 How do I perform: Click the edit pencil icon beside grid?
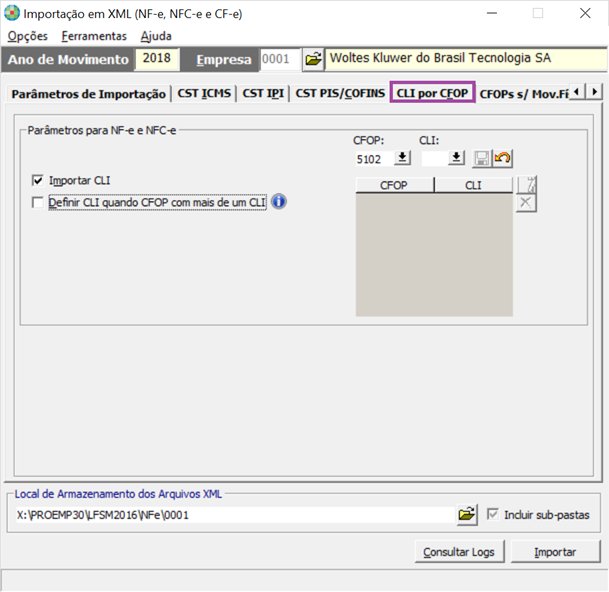526,184
